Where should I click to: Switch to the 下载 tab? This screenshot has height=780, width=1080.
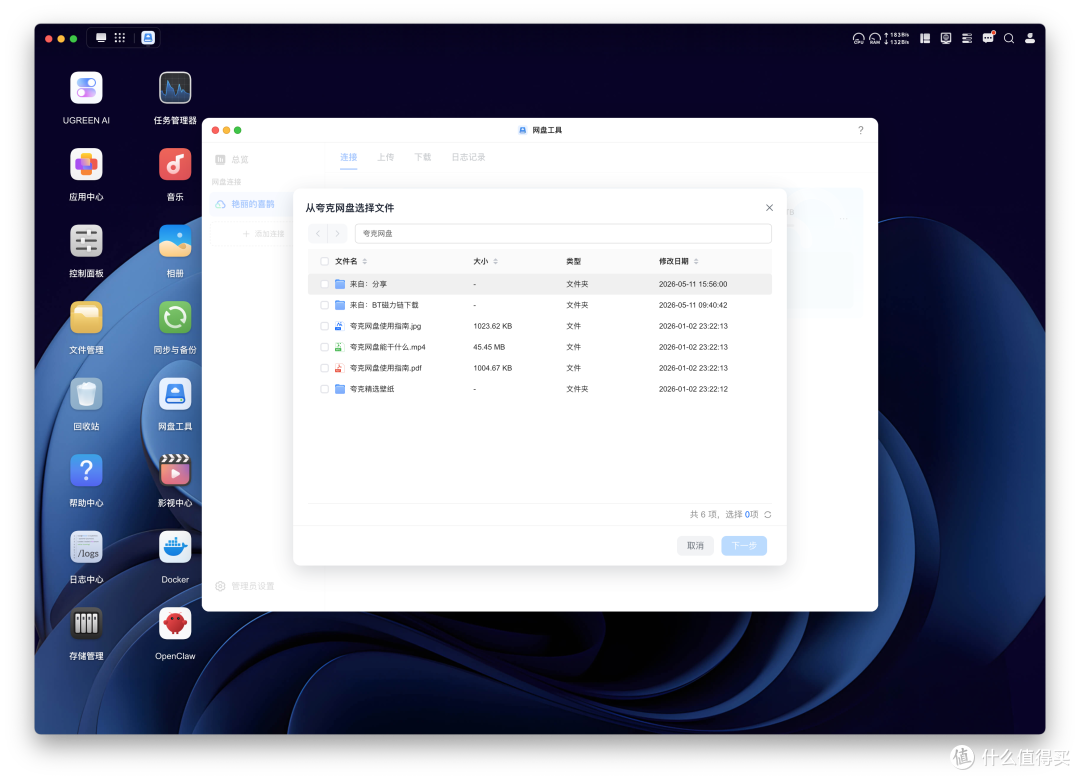[422, 157]
